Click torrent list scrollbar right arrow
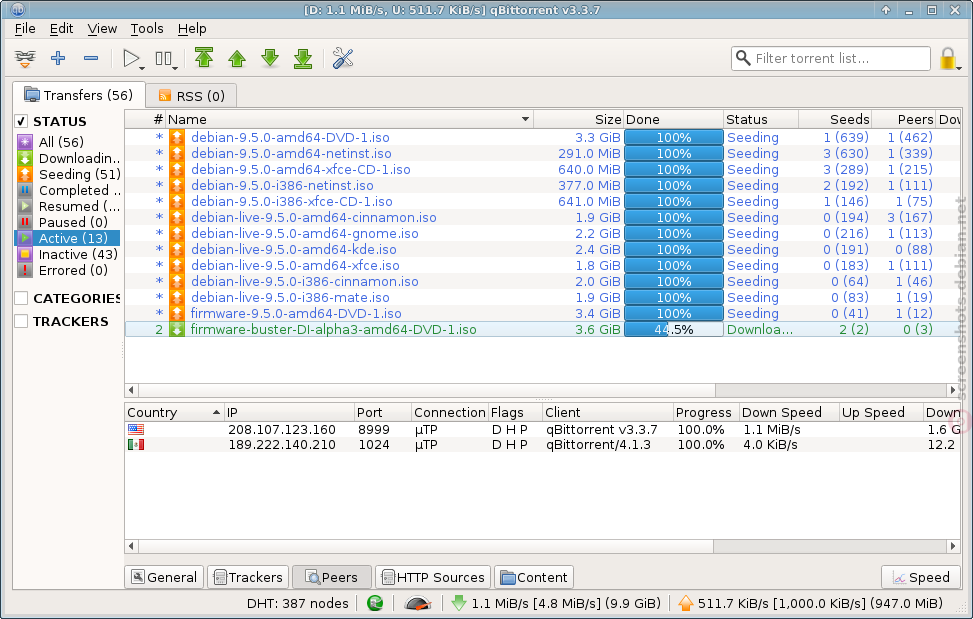 click(x=953, y=390)
